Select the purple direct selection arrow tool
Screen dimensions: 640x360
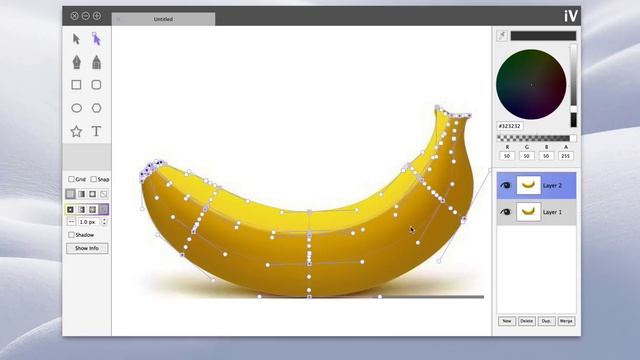point(96,39)
